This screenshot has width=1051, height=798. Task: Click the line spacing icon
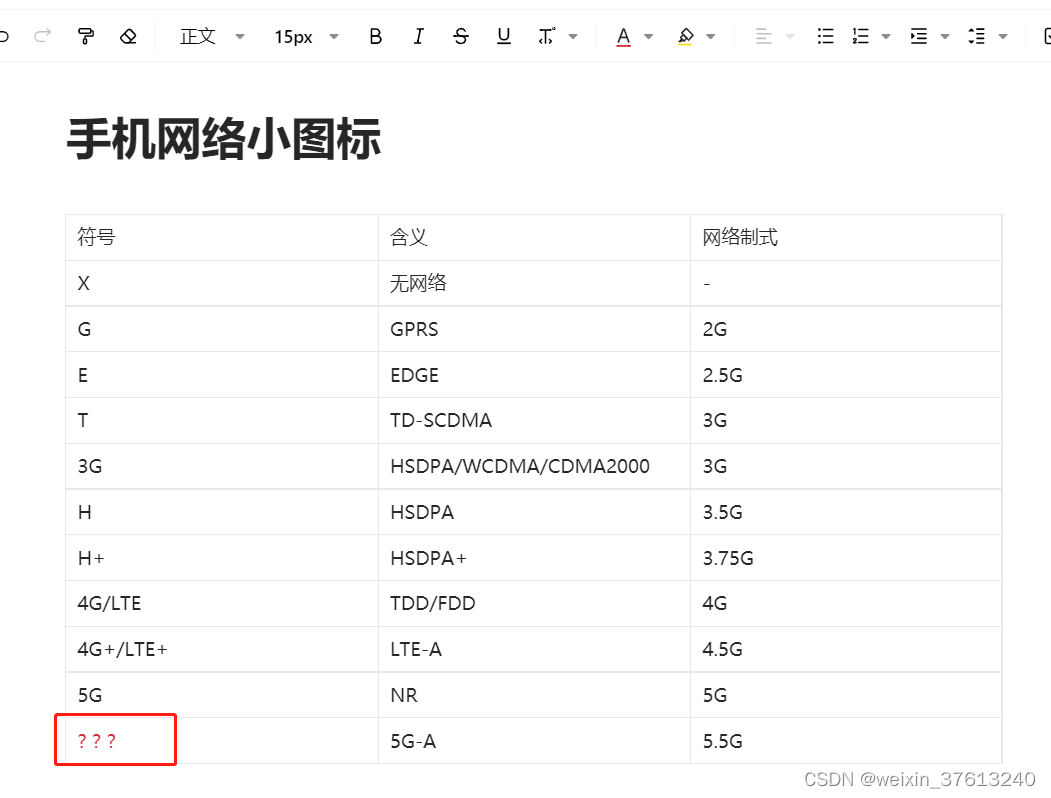[x=976, y=37]
